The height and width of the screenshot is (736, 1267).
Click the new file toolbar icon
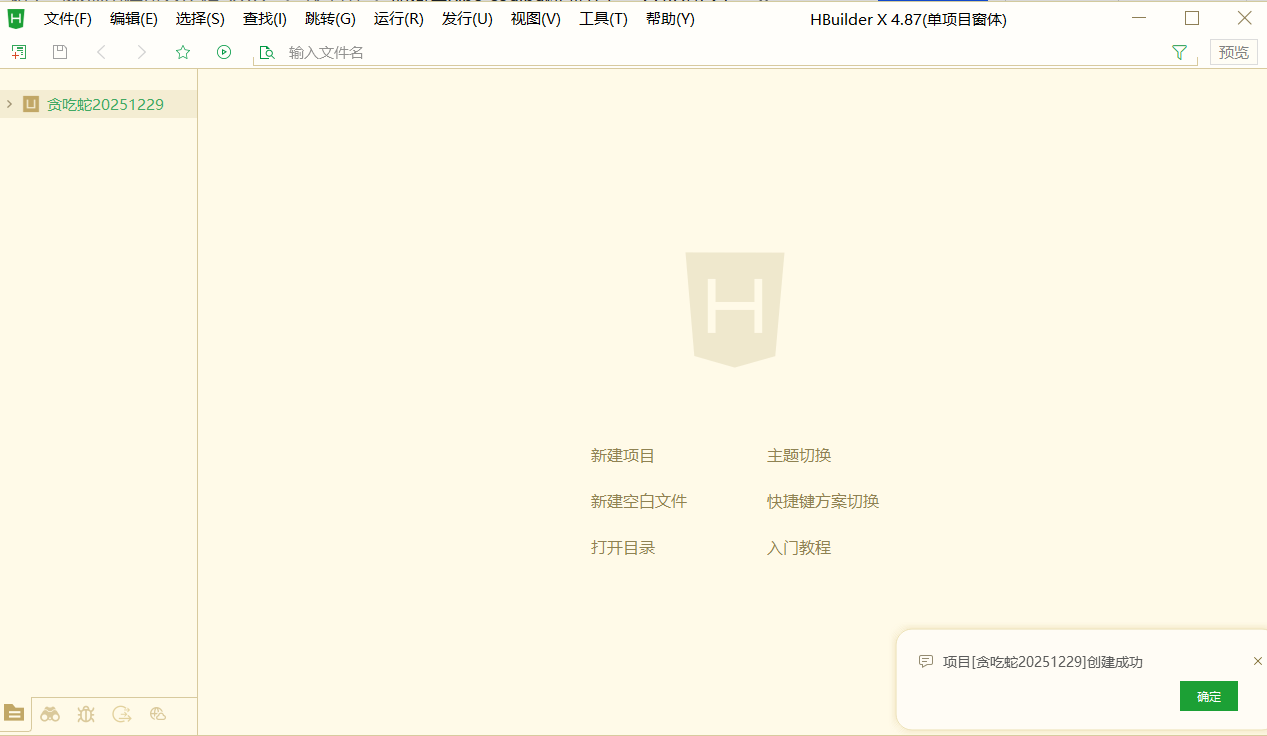[x=18, y=52]
